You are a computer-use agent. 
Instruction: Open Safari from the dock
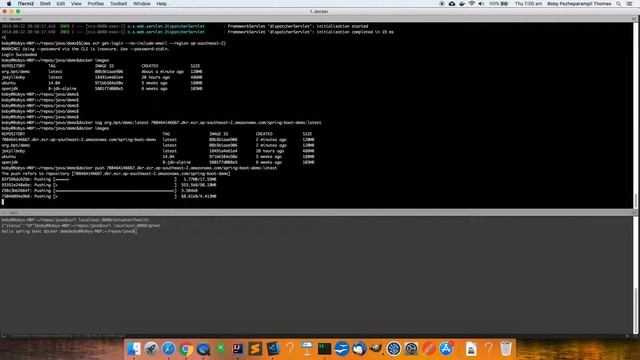[x=168, y=349]
